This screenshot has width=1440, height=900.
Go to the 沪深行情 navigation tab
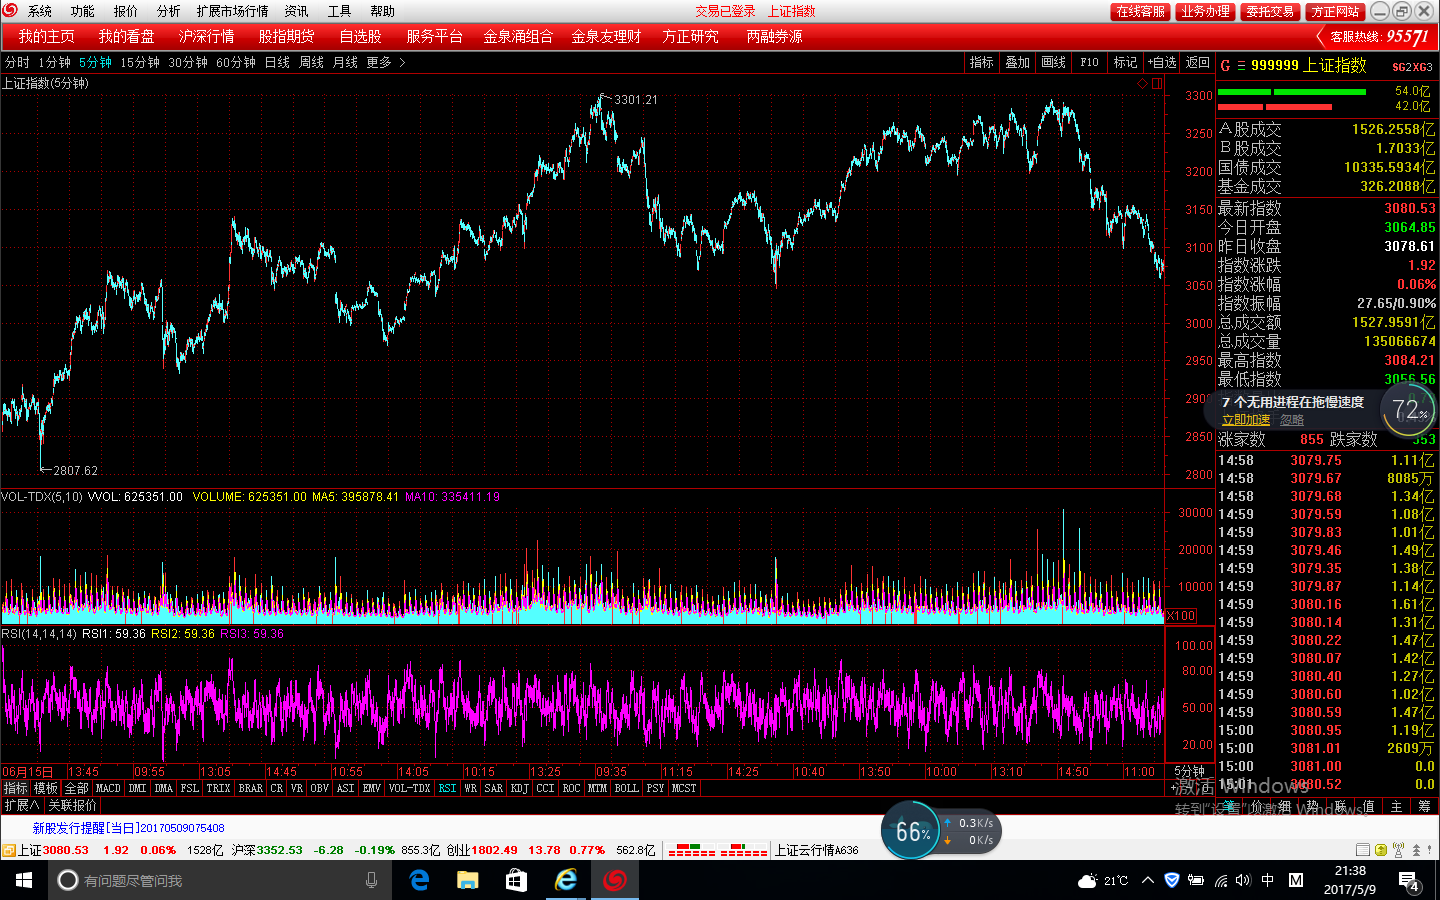[206, 36]
